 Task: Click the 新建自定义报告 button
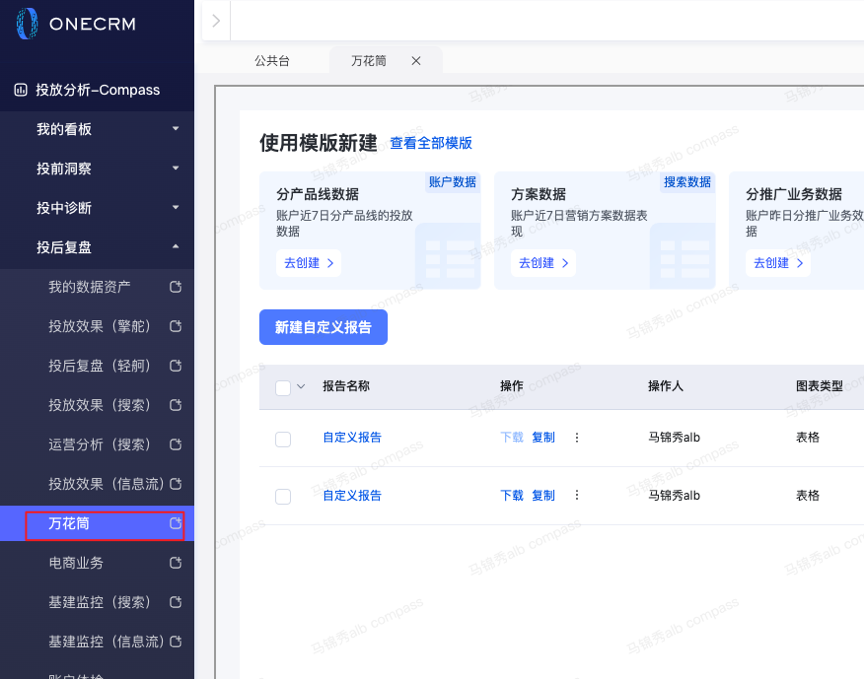point(323,327)
